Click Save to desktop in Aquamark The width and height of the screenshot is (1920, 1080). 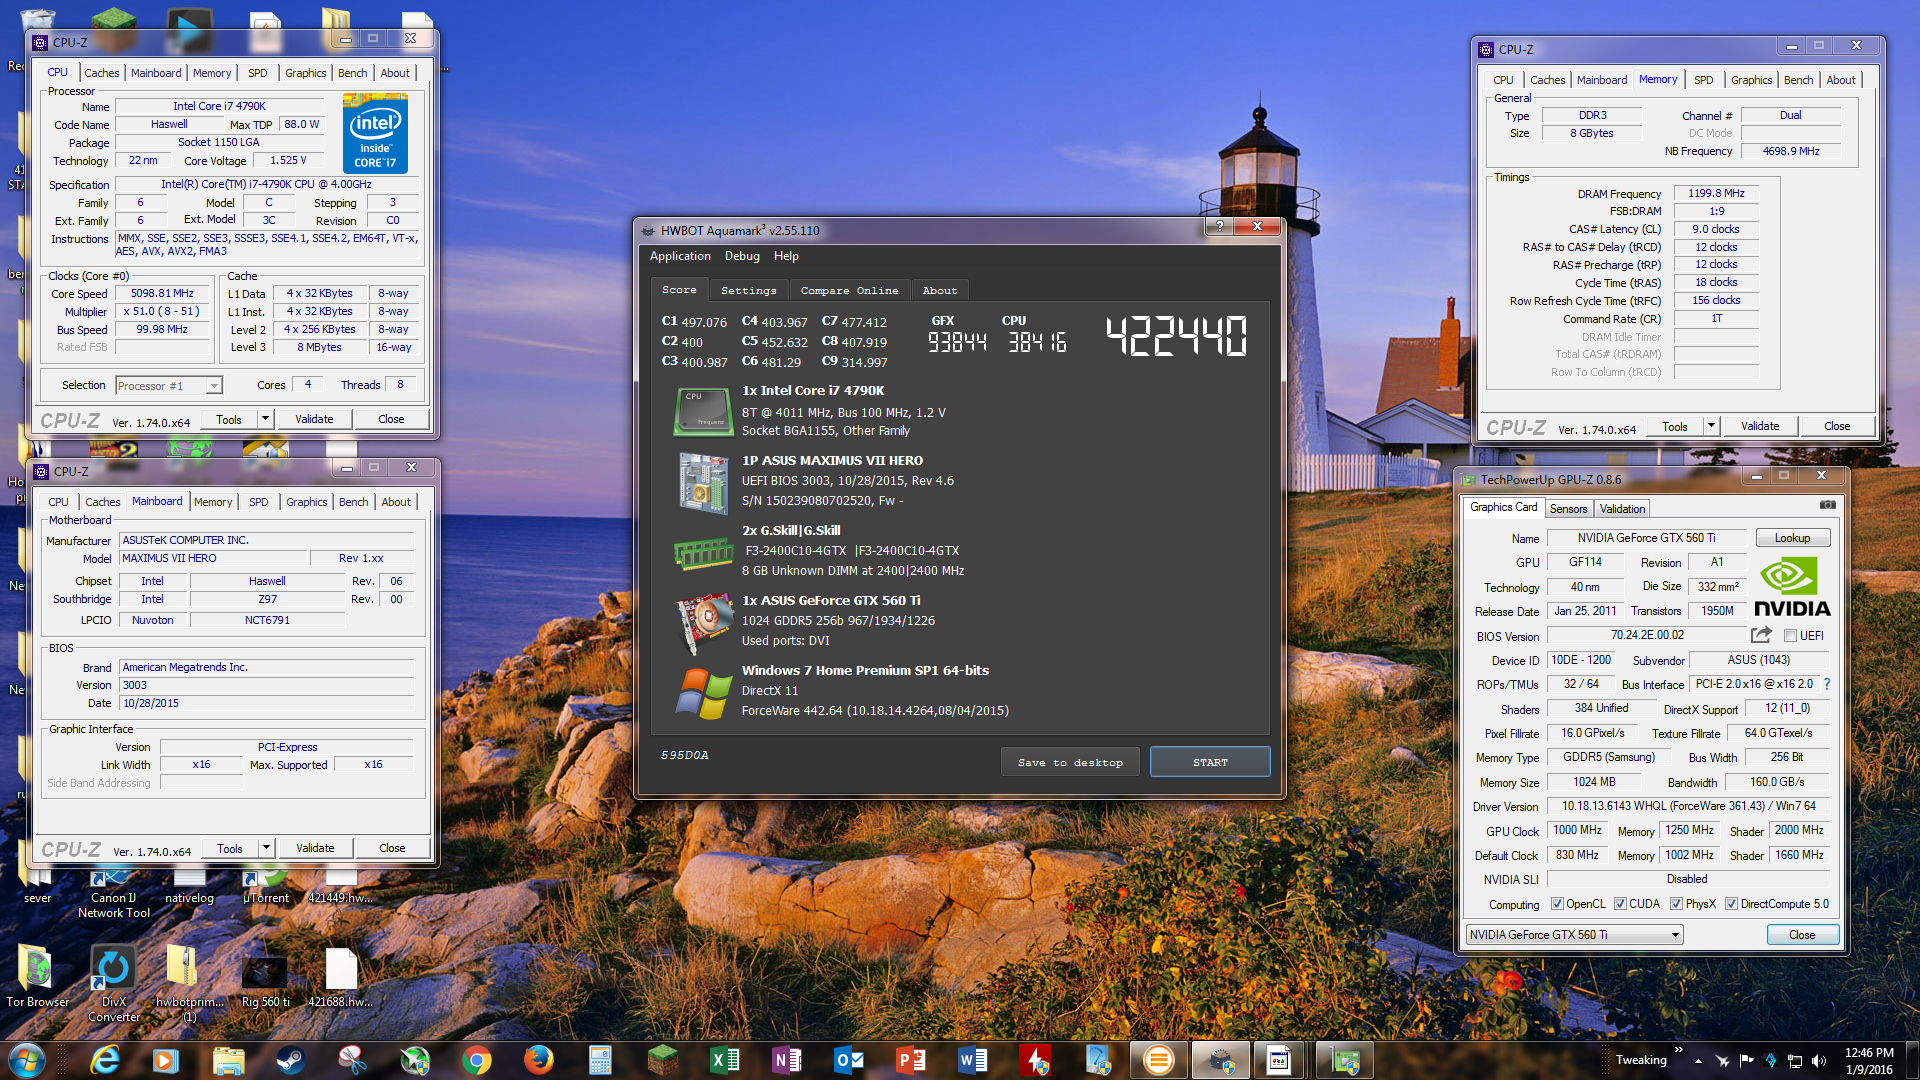1070,762
